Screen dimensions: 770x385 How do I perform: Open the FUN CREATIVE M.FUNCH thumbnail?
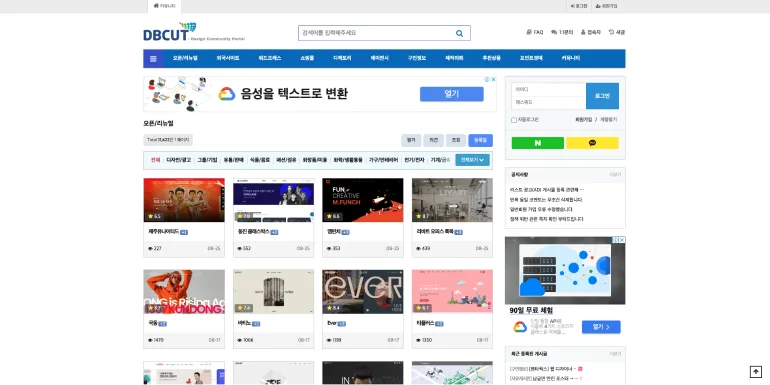(x=363, y=200)
